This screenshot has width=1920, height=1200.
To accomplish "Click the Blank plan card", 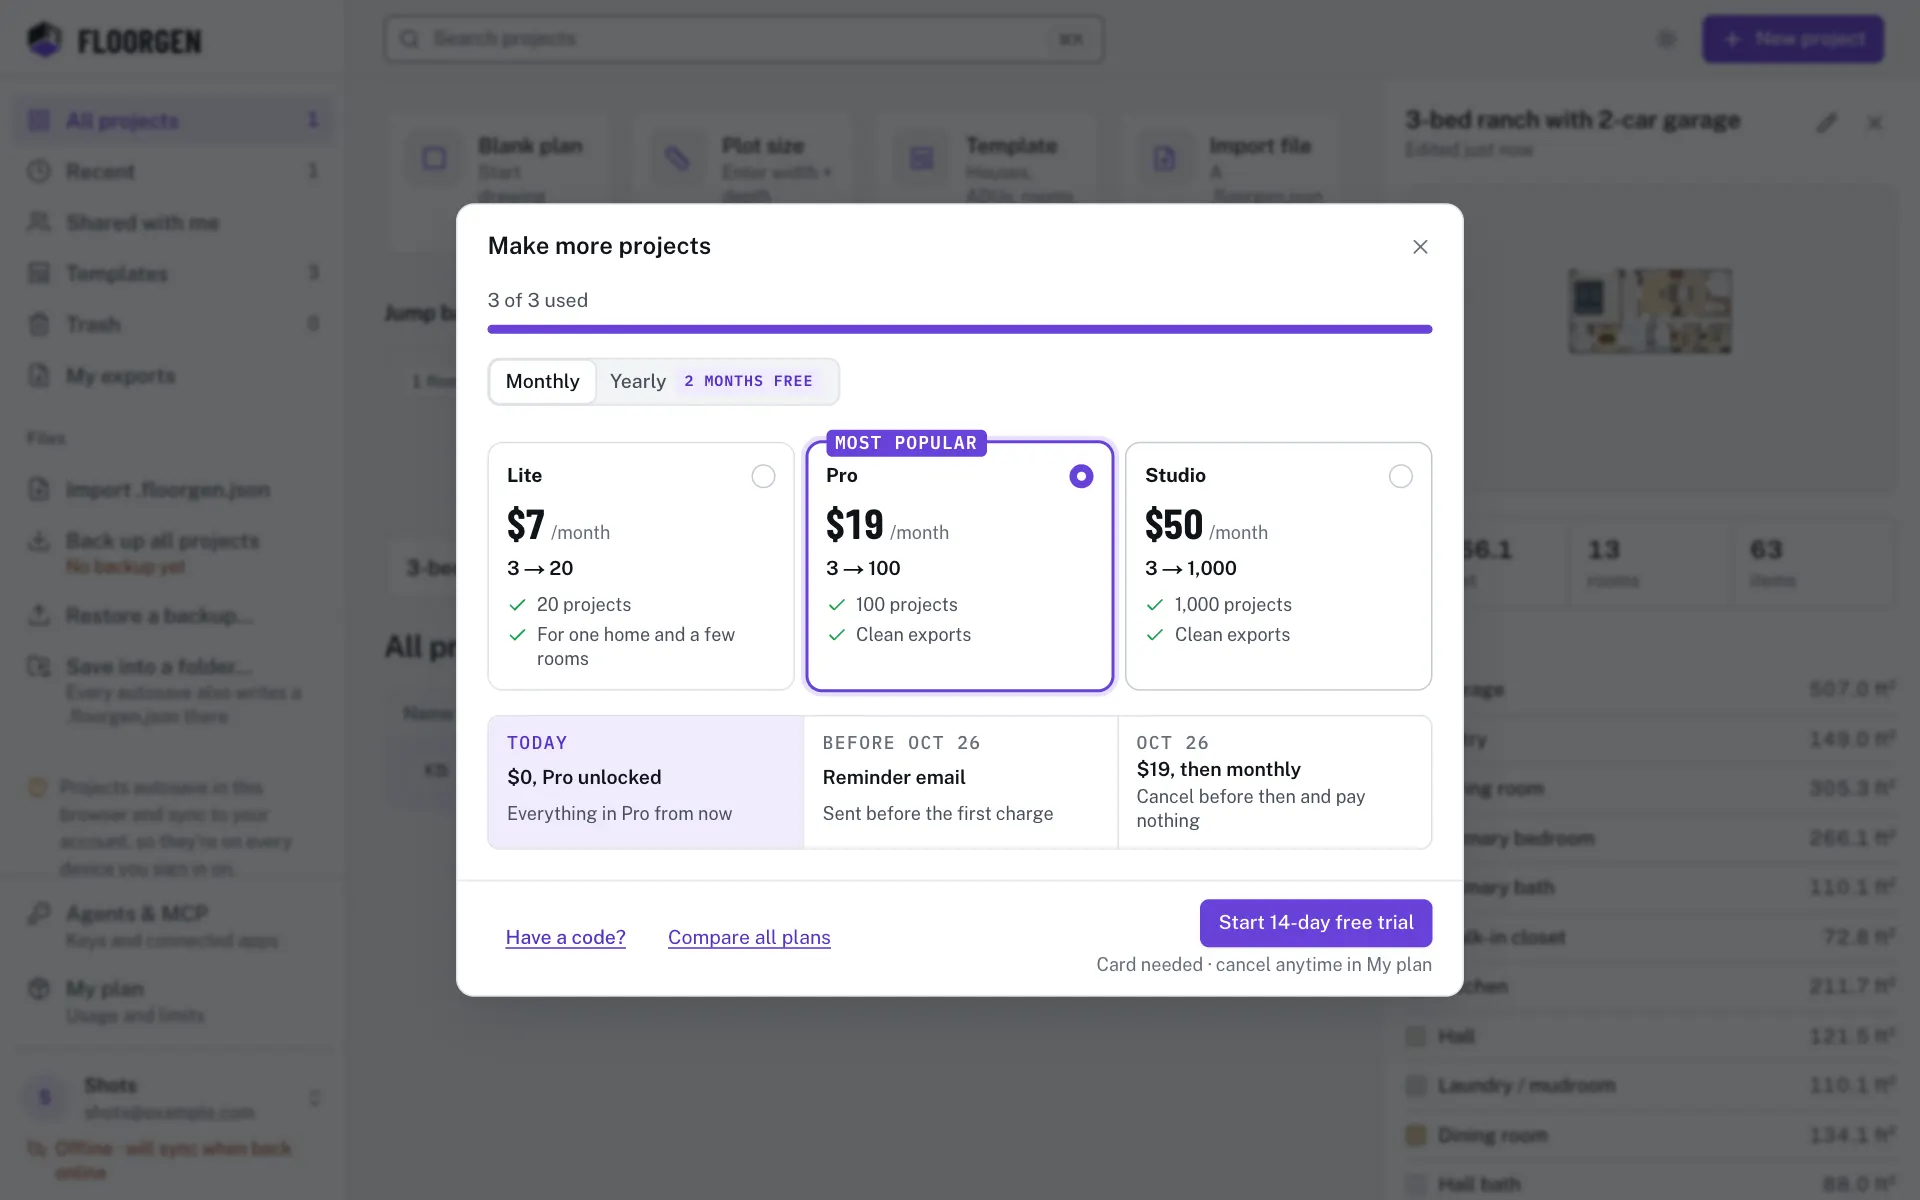I will 499,182.
